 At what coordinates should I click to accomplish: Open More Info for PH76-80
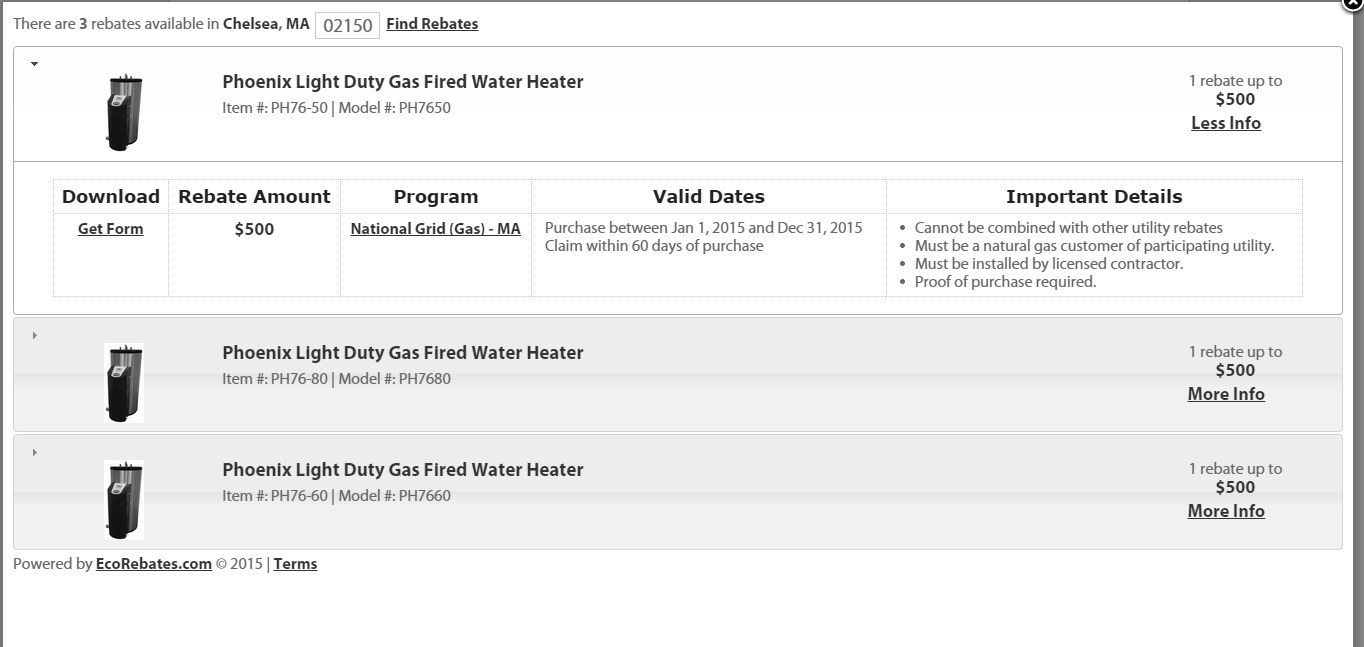tap(1226, 394)
